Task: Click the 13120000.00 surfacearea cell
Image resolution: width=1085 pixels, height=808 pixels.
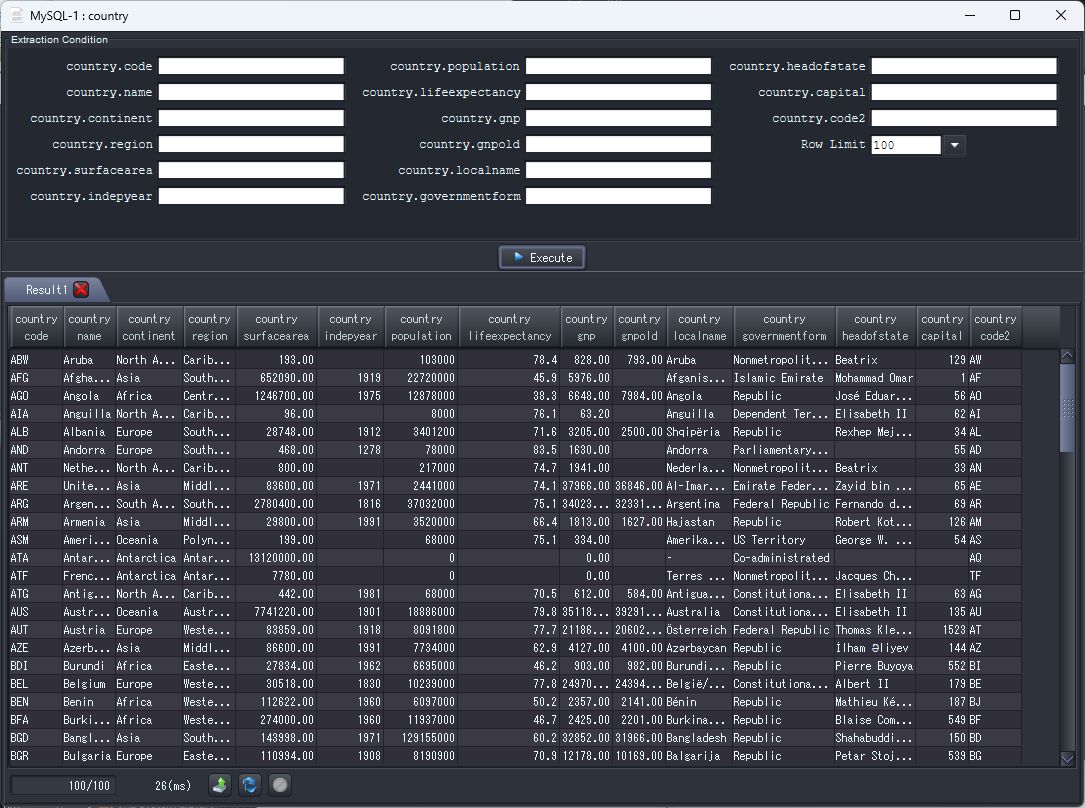Action: [x=275, y=558]
